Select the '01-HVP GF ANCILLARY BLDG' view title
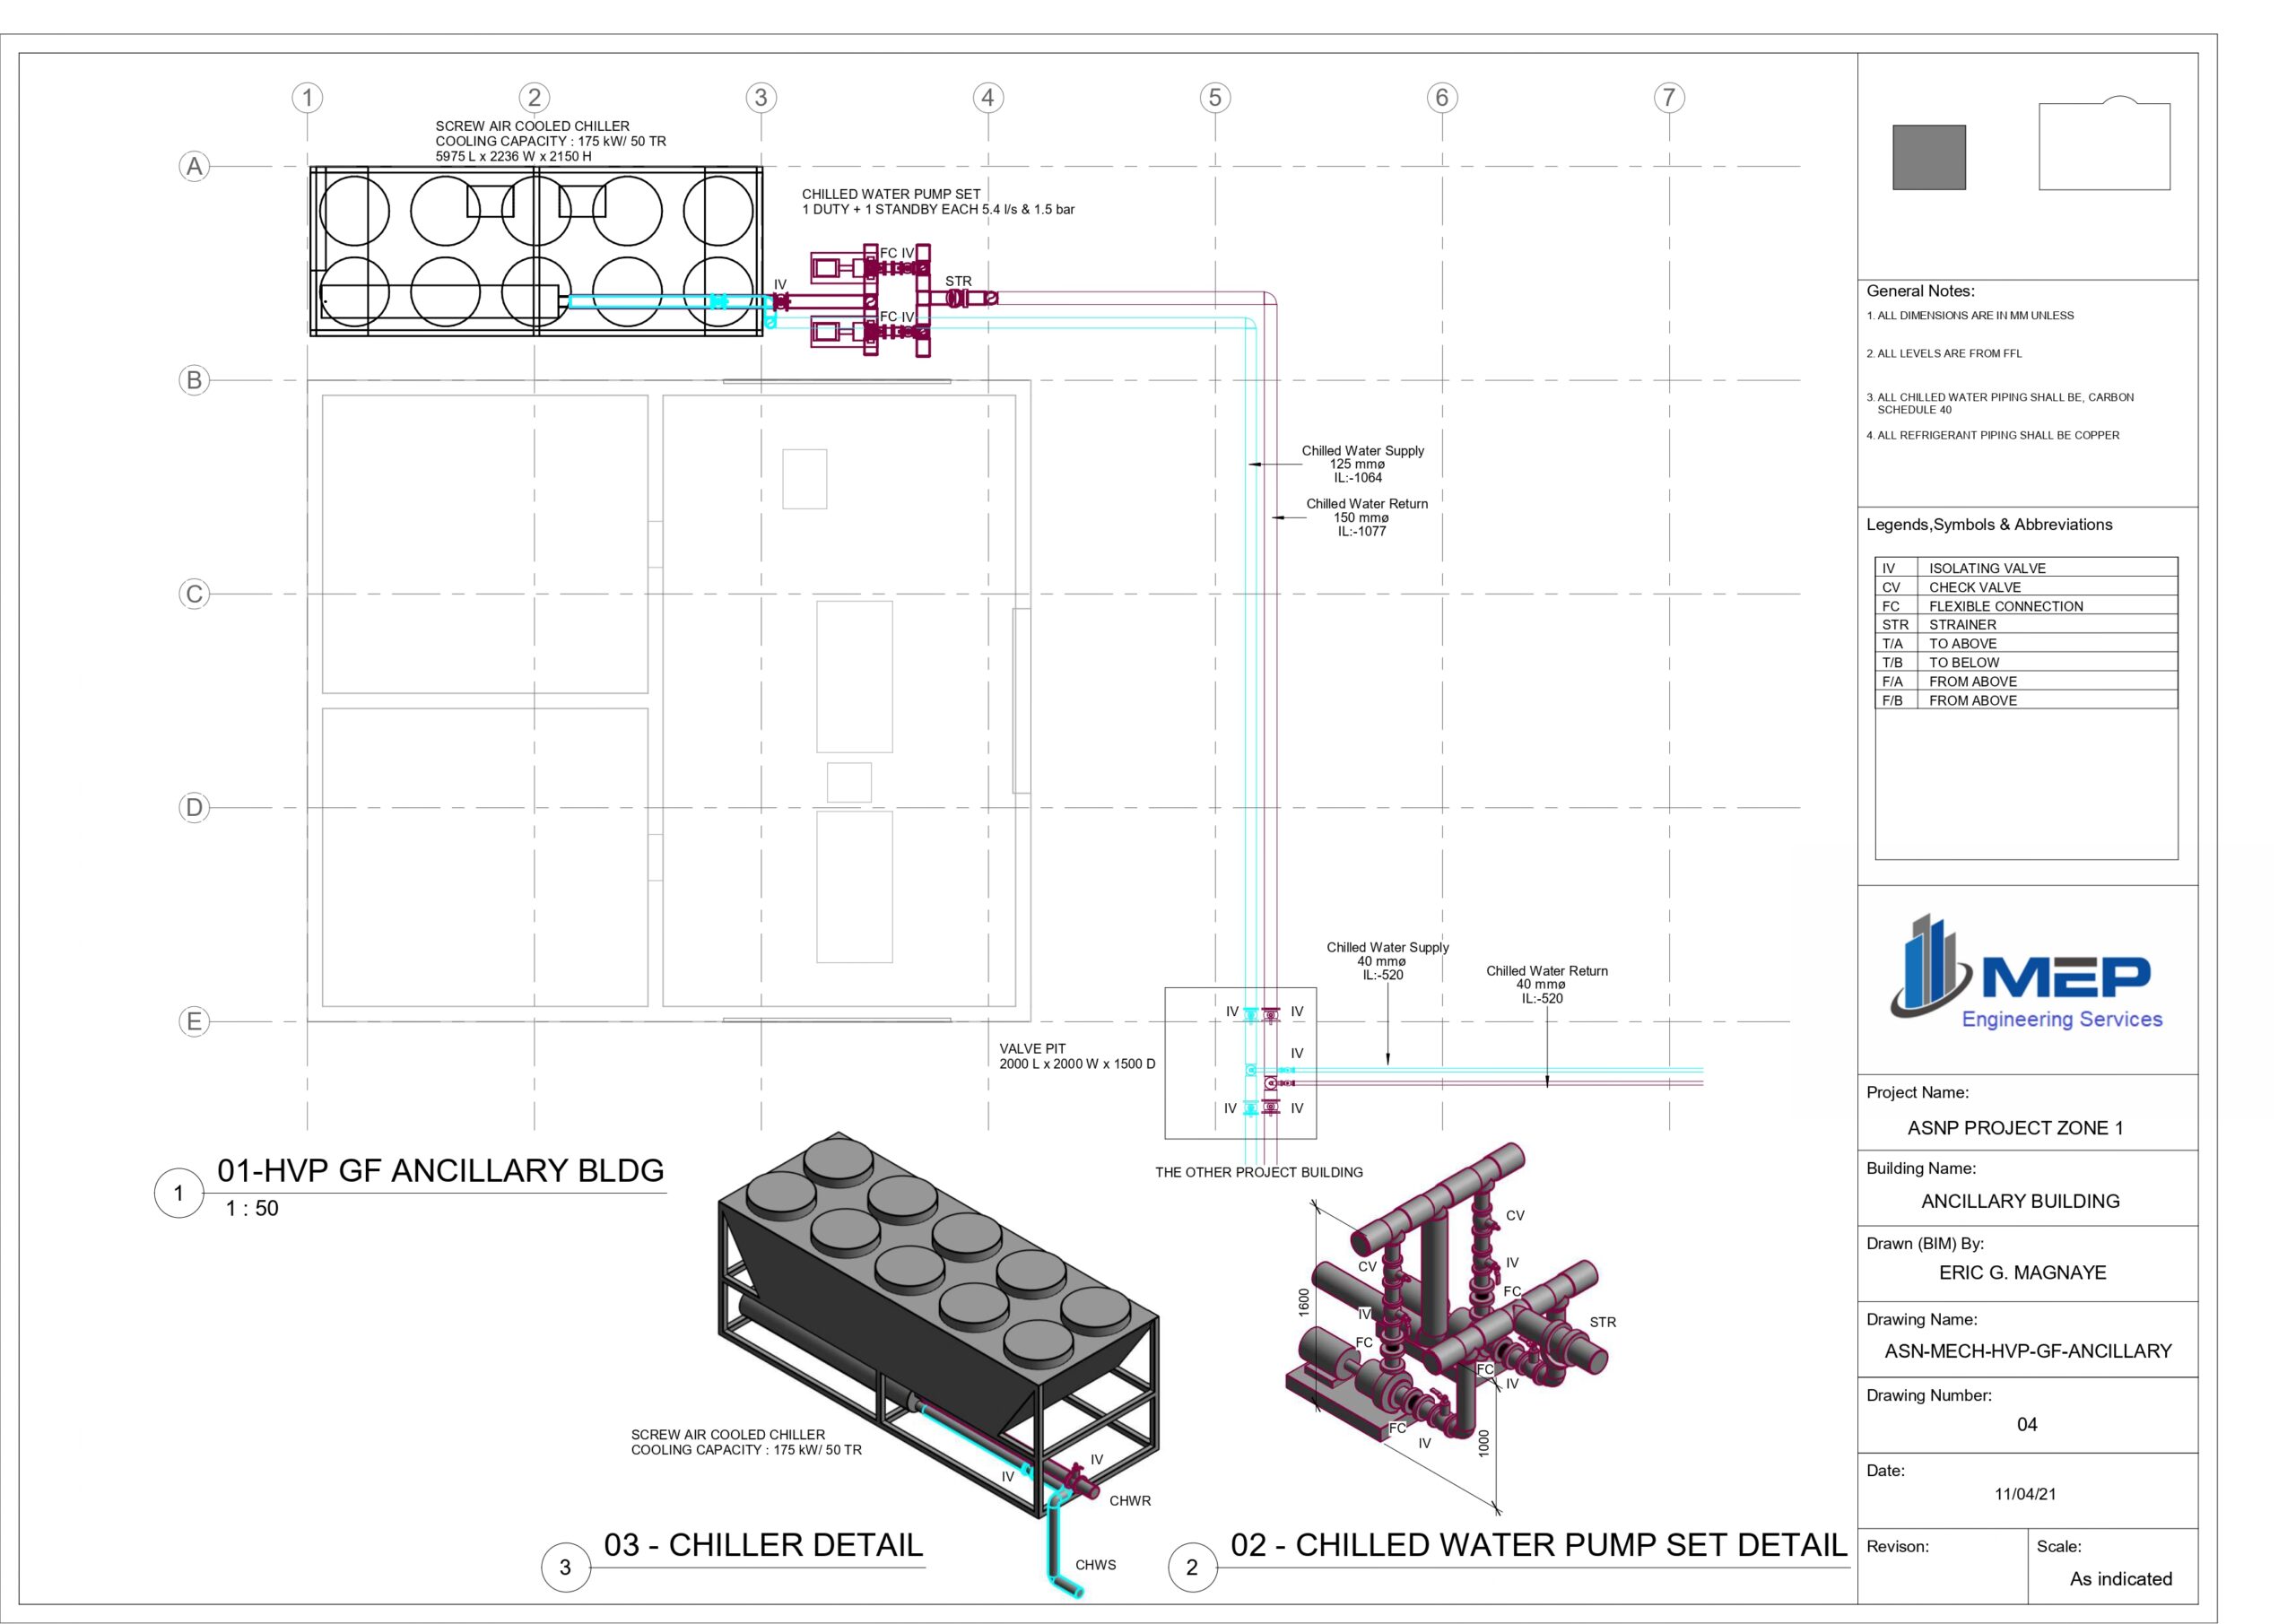Viewport: 2296px width, 1624px height. tap(440, 1170)
